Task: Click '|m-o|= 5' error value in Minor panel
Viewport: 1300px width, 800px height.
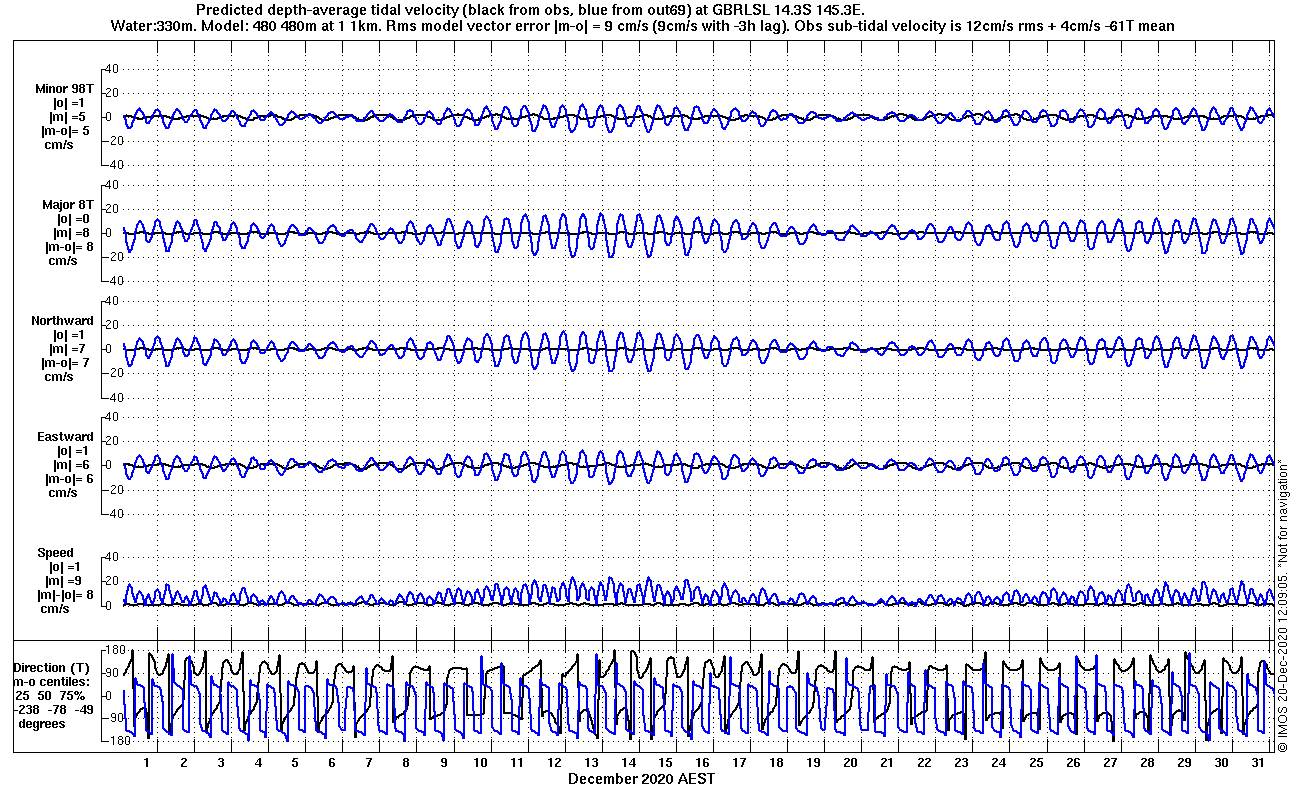Action: pyautogui.click(x=65, y=131)
